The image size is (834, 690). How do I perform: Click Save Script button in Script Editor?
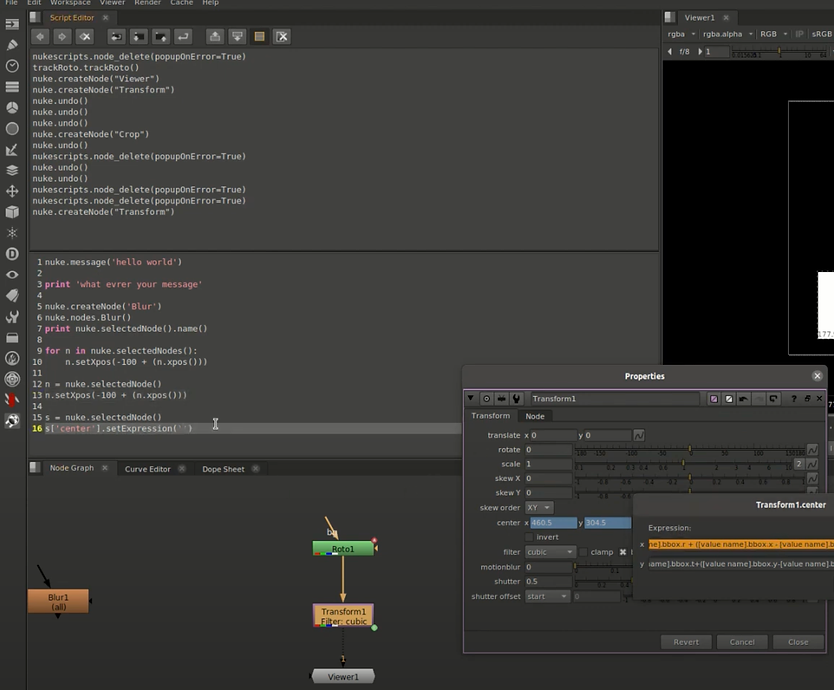click(x=161, y=36)
